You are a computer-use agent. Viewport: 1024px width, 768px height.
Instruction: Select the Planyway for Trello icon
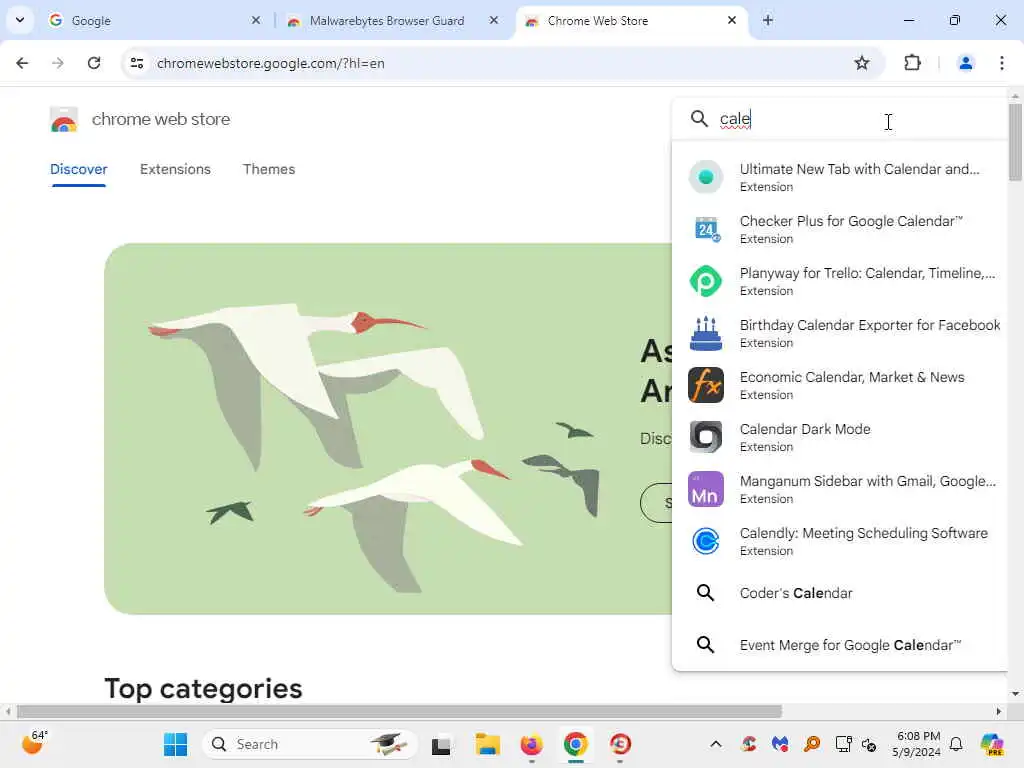coord(705,281)
